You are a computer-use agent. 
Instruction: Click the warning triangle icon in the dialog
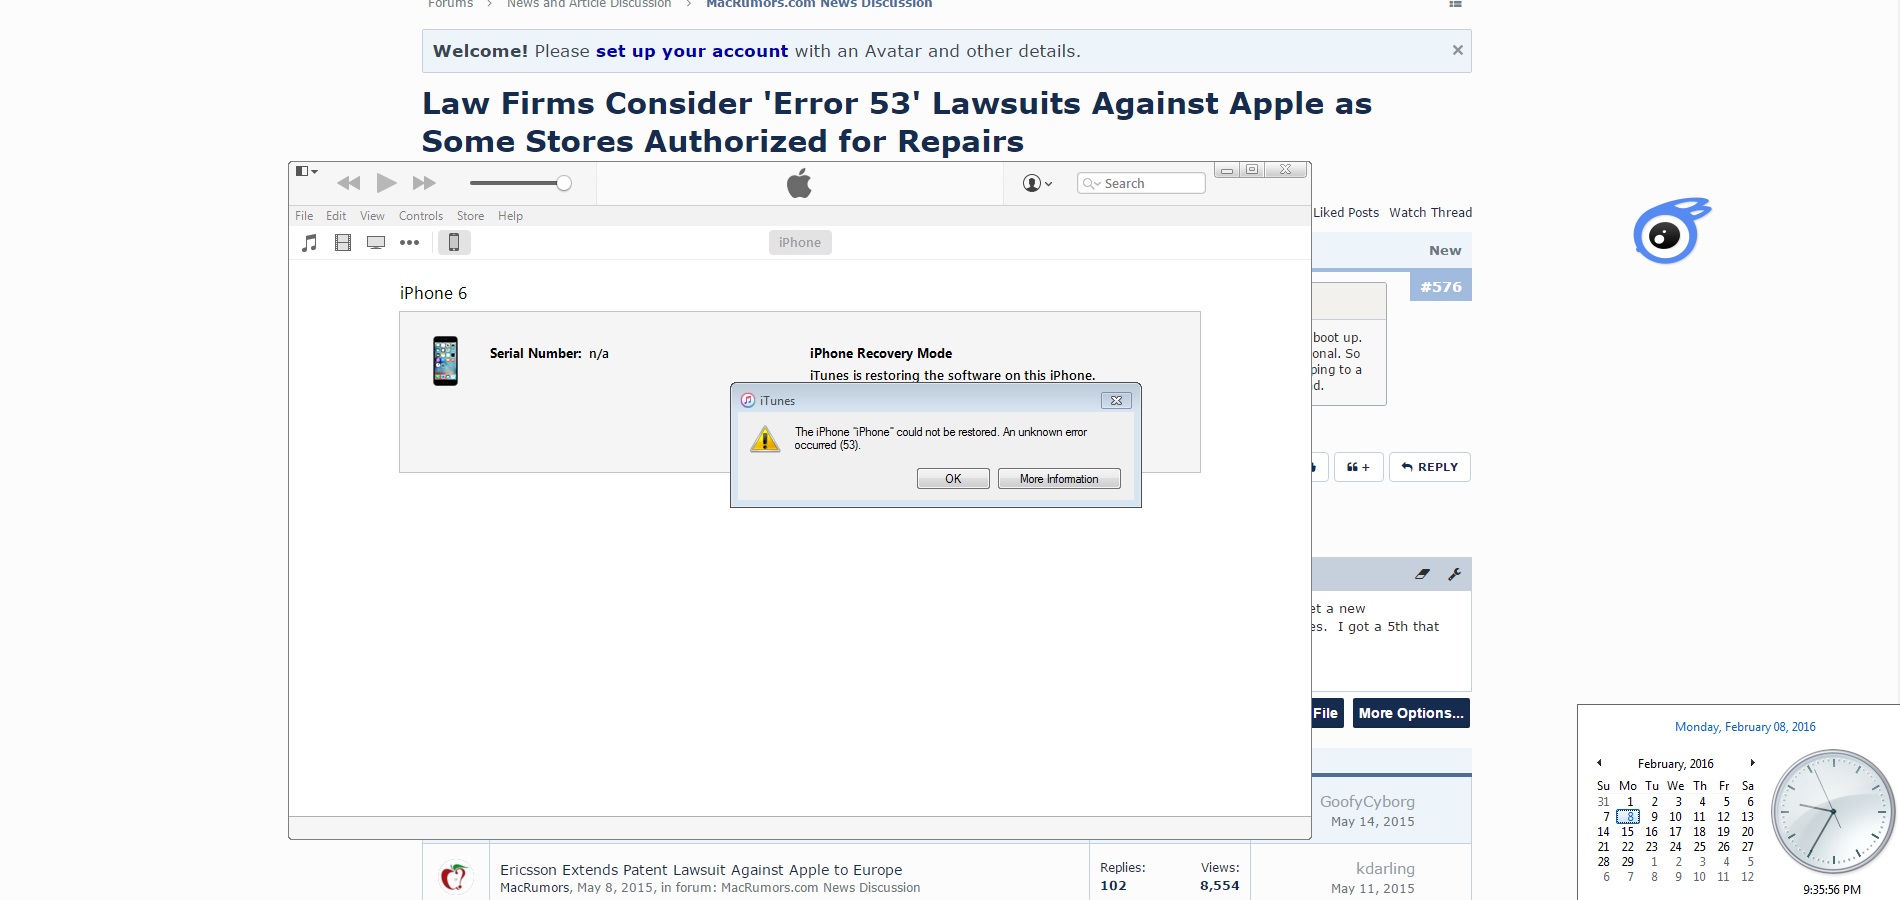(765, 439)
